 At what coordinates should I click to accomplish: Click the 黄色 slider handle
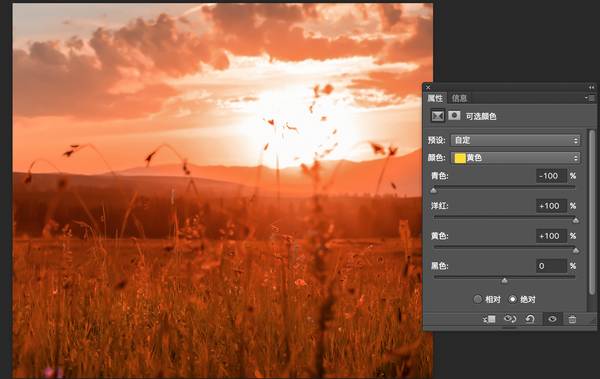(576, 250)
